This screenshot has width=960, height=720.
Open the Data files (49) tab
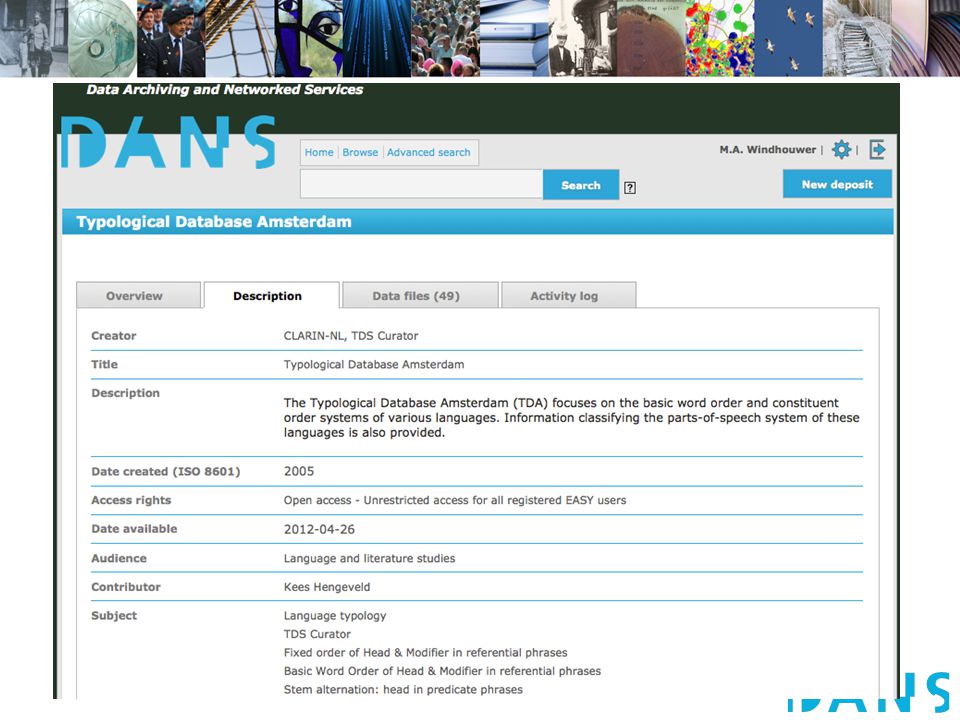point(420,296)
